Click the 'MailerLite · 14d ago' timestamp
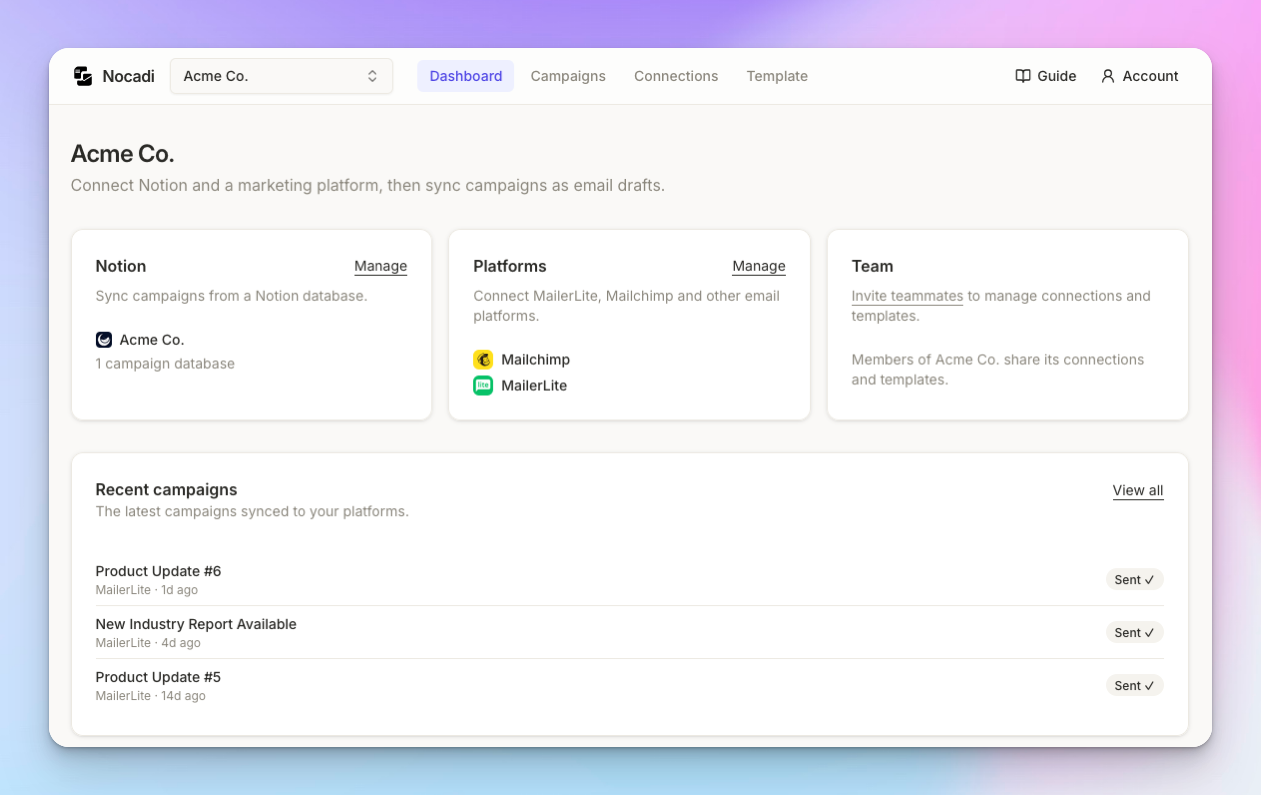 click(x=151, y=696)
